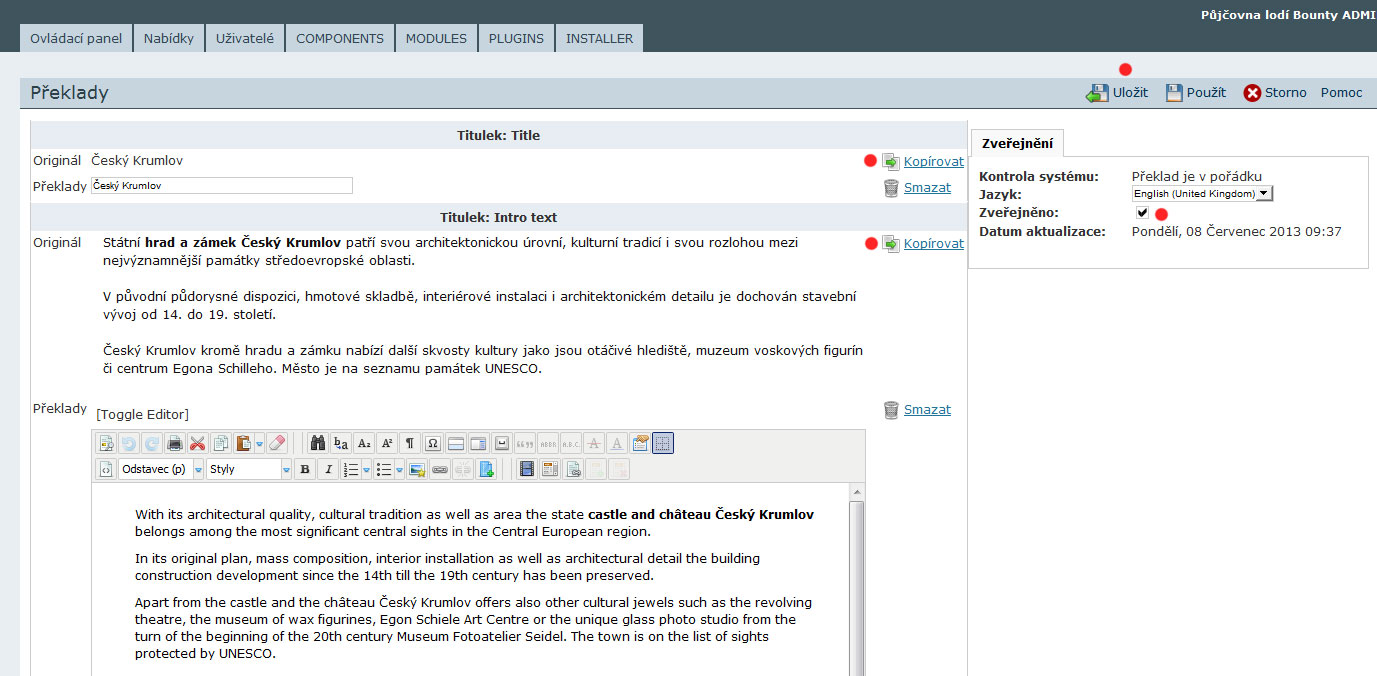Screen dimensions: 1377x676
Task: Toggle visible paragraph marks
Action: [410, 443]
